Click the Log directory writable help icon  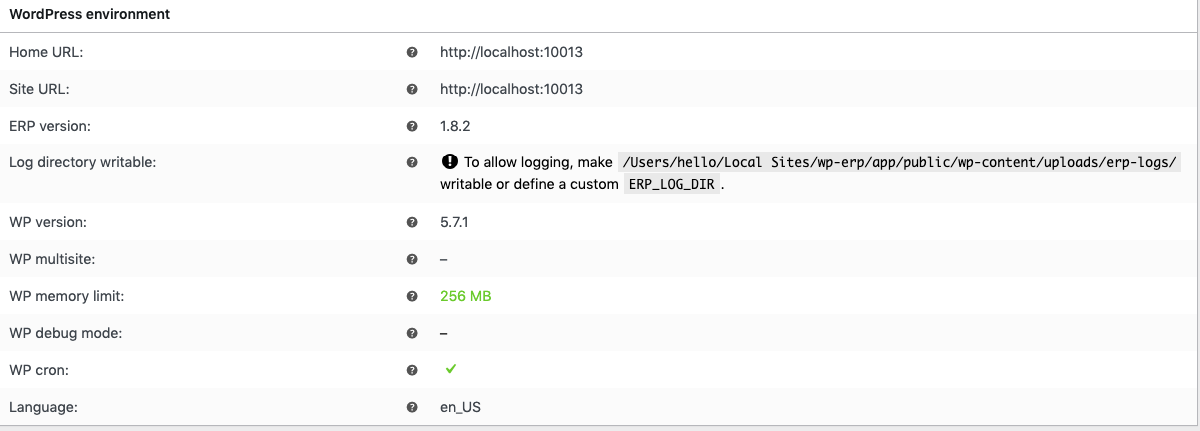412,162
